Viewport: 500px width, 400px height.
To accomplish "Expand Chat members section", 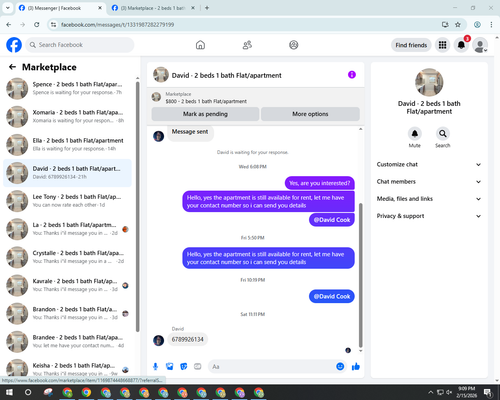I will [429, 182].
